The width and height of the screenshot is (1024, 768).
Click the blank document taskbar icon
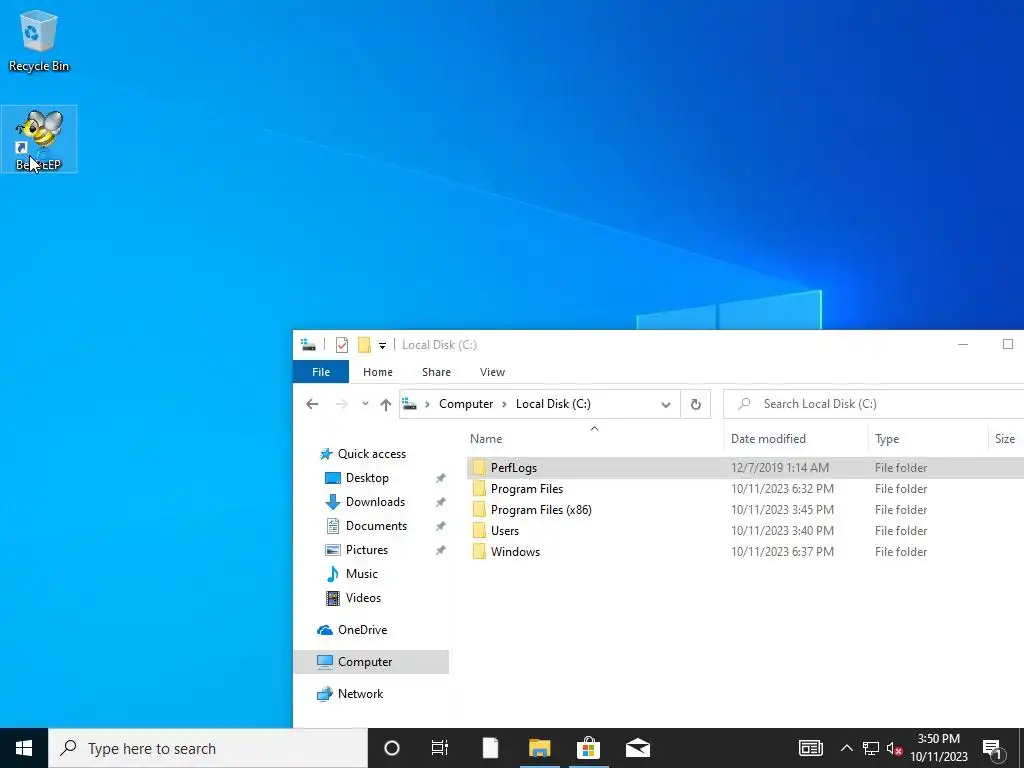point(490,748)
